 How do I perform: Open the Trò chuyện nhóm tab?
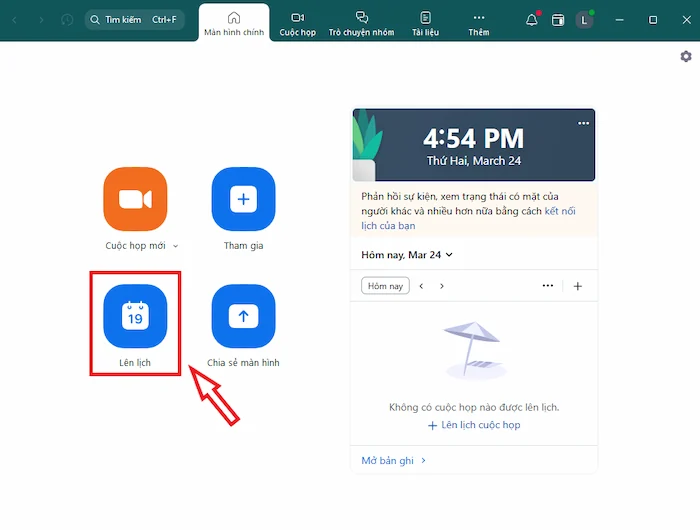point(361,24)
